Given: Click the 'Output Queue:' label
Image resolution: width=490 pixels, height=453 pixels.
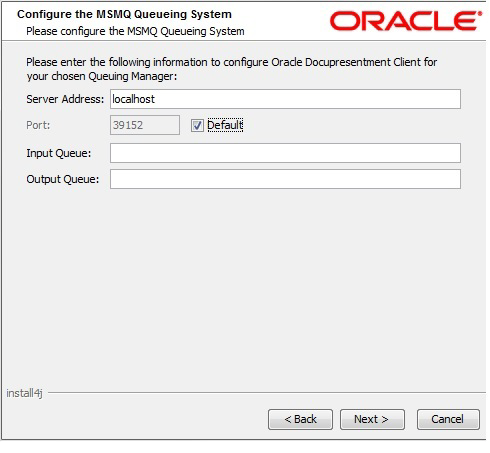Looking at the screenshot, I should click(63, 179).
